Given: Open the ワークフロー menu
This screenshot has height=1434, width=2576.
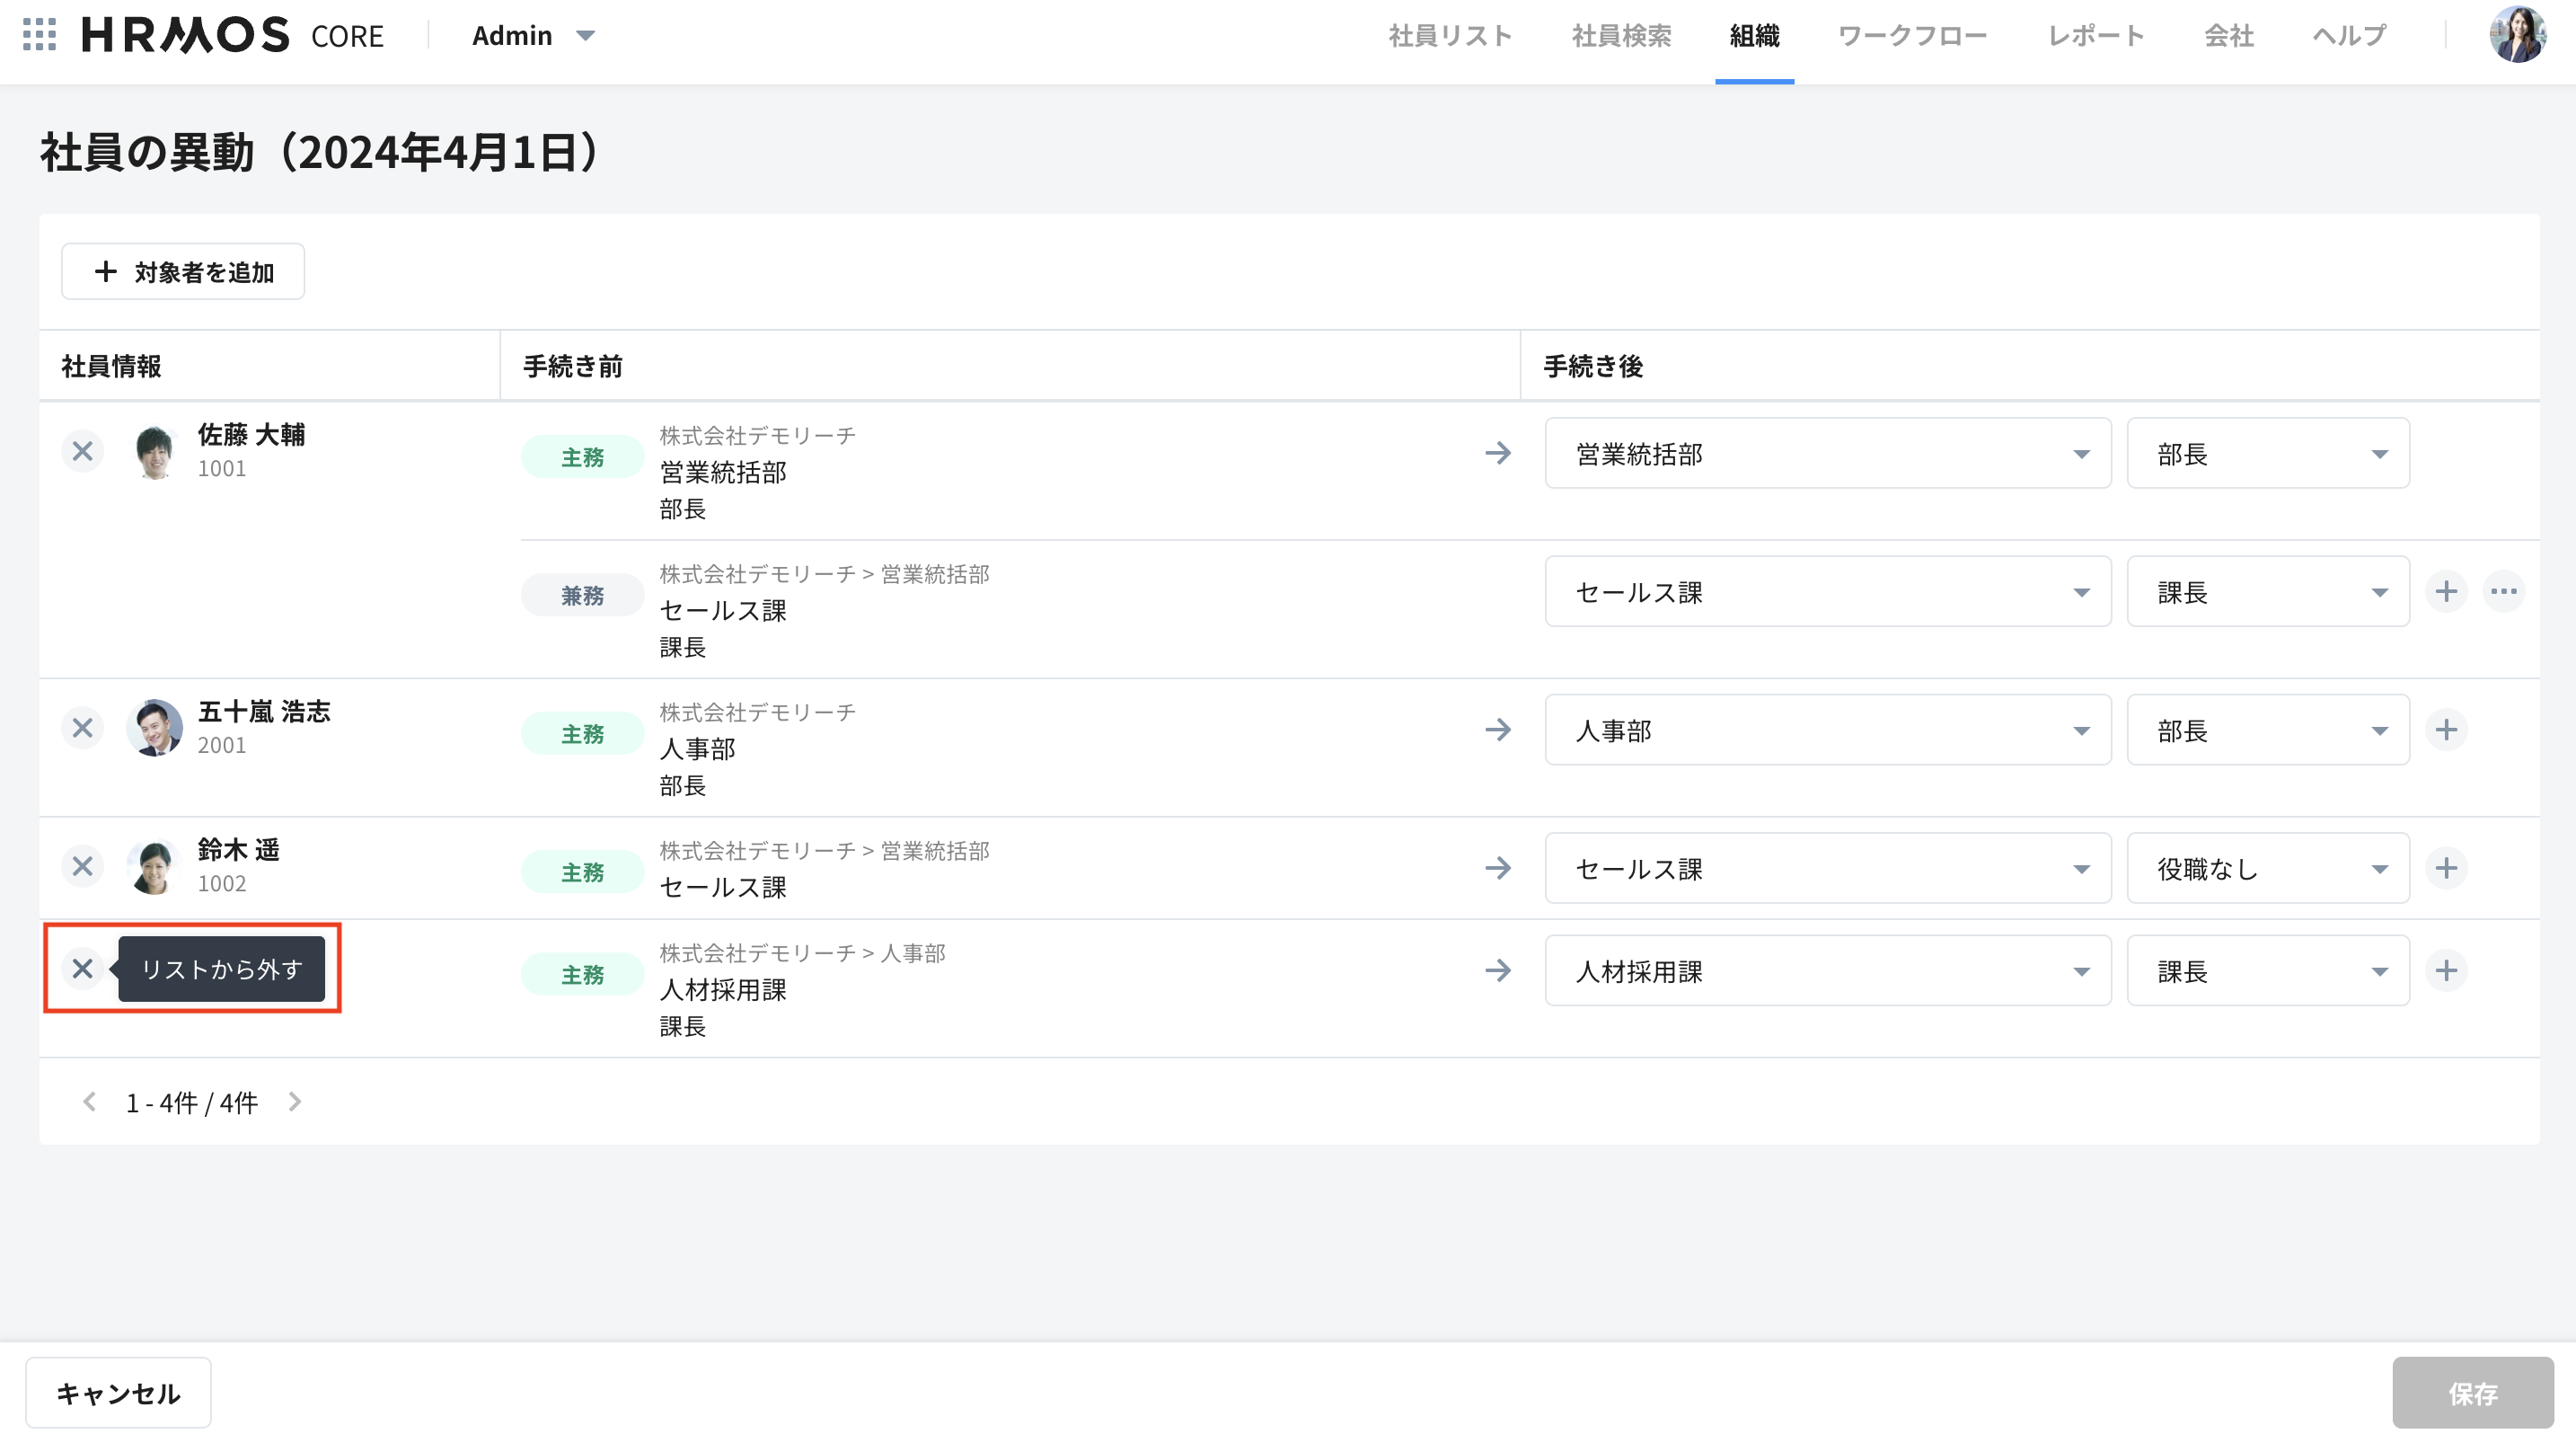Looking at the screenshot, I should point(1912,36).
